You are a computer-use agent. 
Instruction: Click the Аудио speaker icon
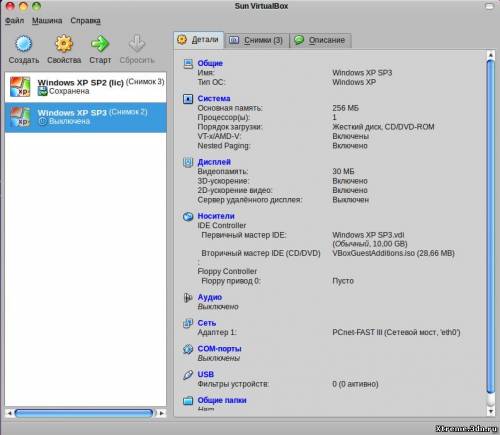tap(188, 297)
